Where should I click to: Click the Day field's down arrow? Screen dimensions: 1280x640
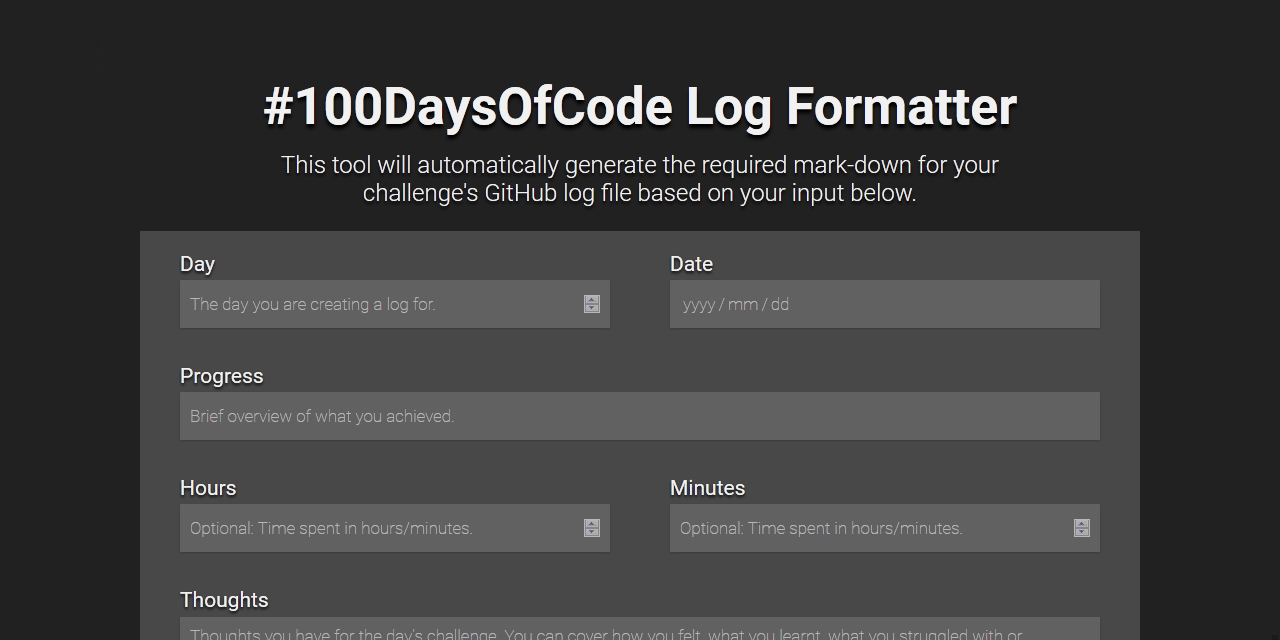coord(592,309)
